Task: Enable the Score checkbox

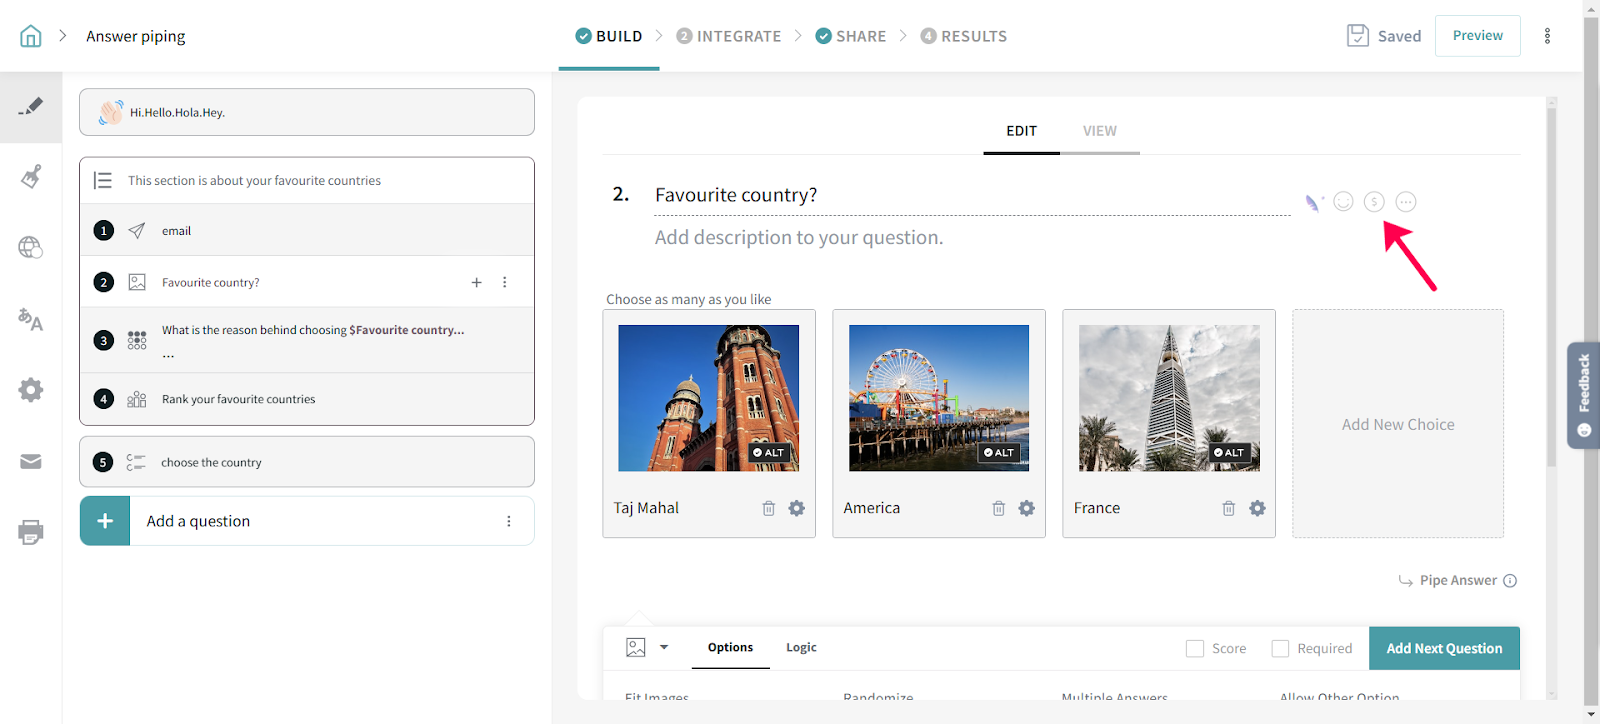Action: coord(1195,649)
